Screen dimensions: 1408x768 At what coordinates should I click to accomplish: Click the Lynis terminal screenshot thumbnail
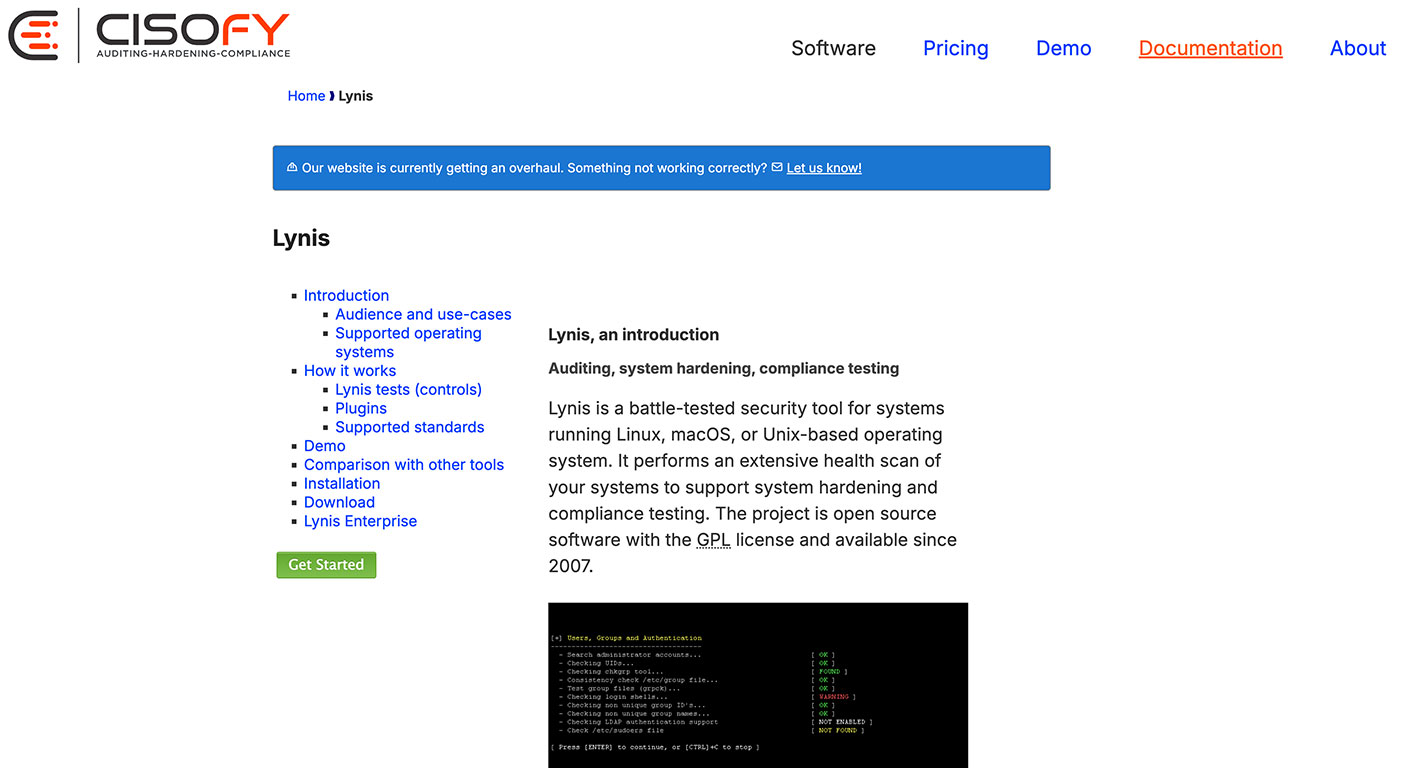click(x=758, y=686)
